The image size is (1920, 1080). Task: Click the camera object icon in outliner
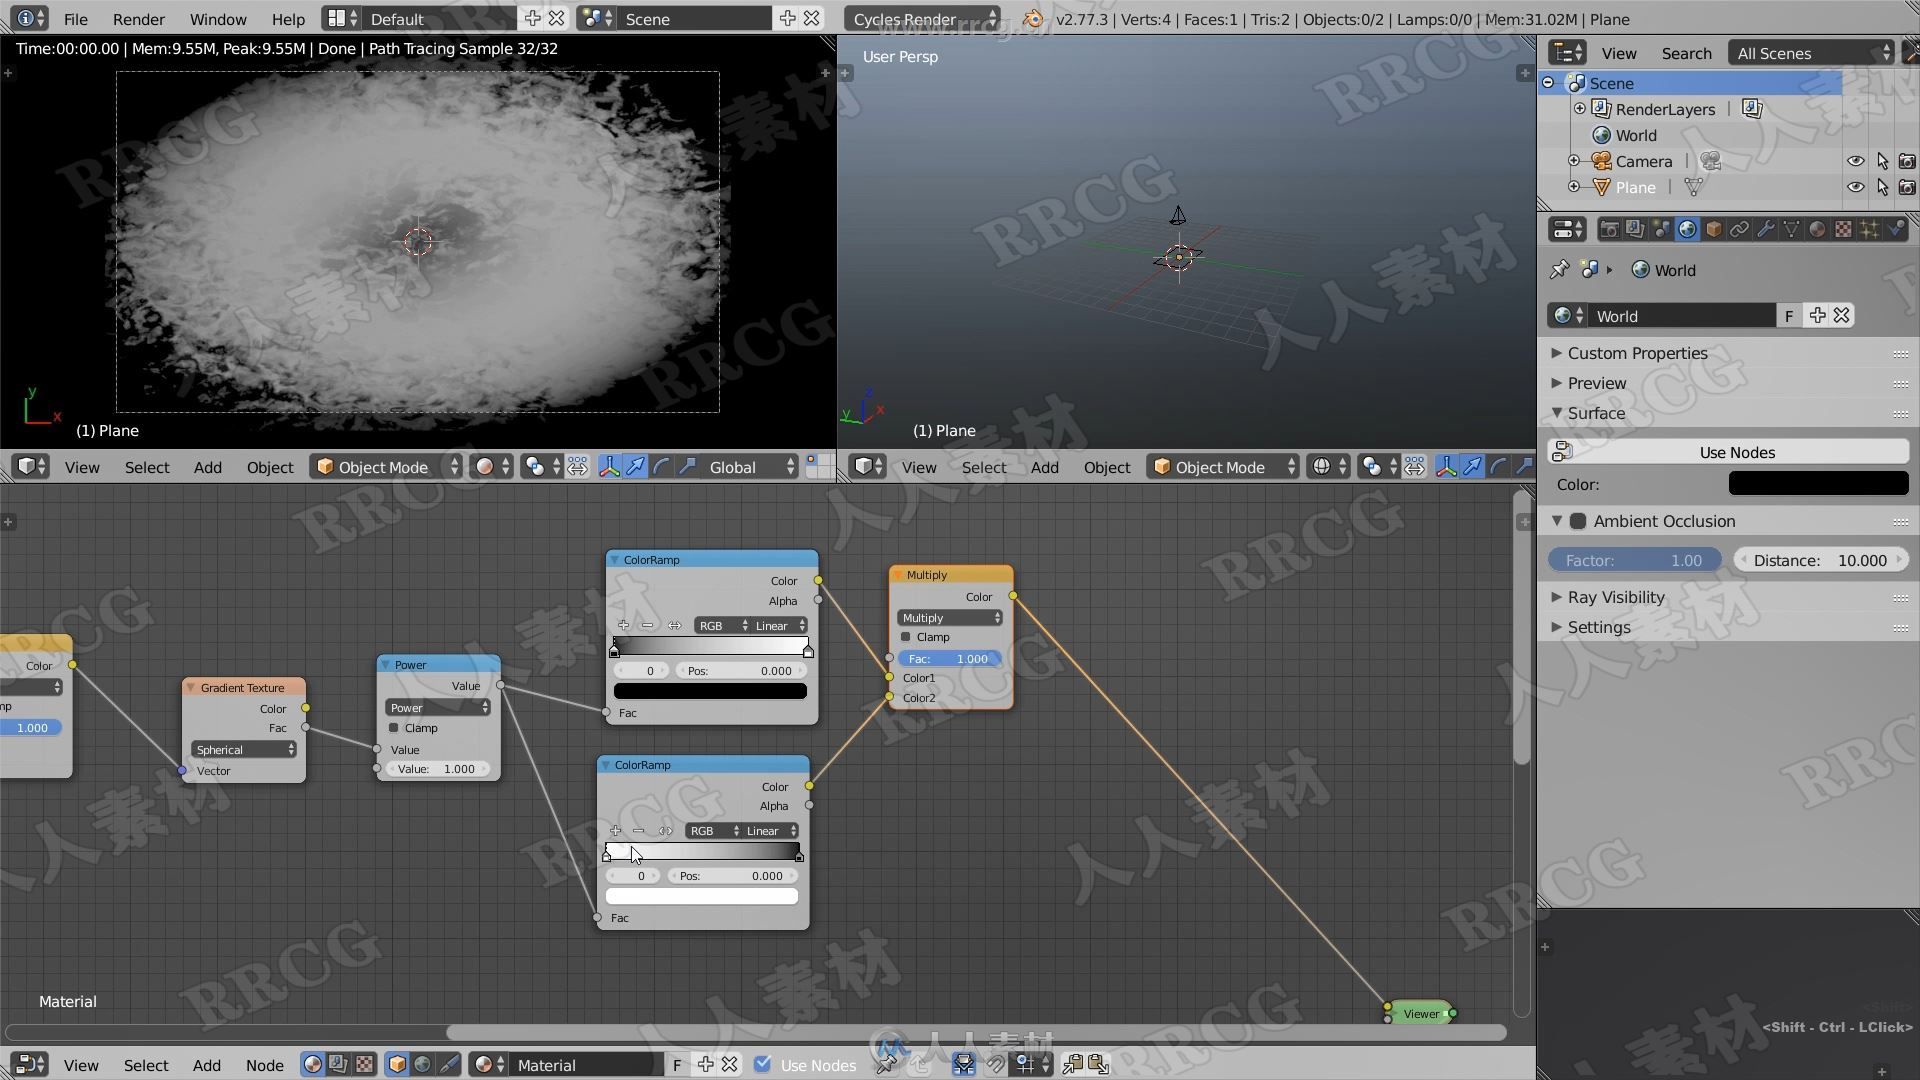point(1602,160)
